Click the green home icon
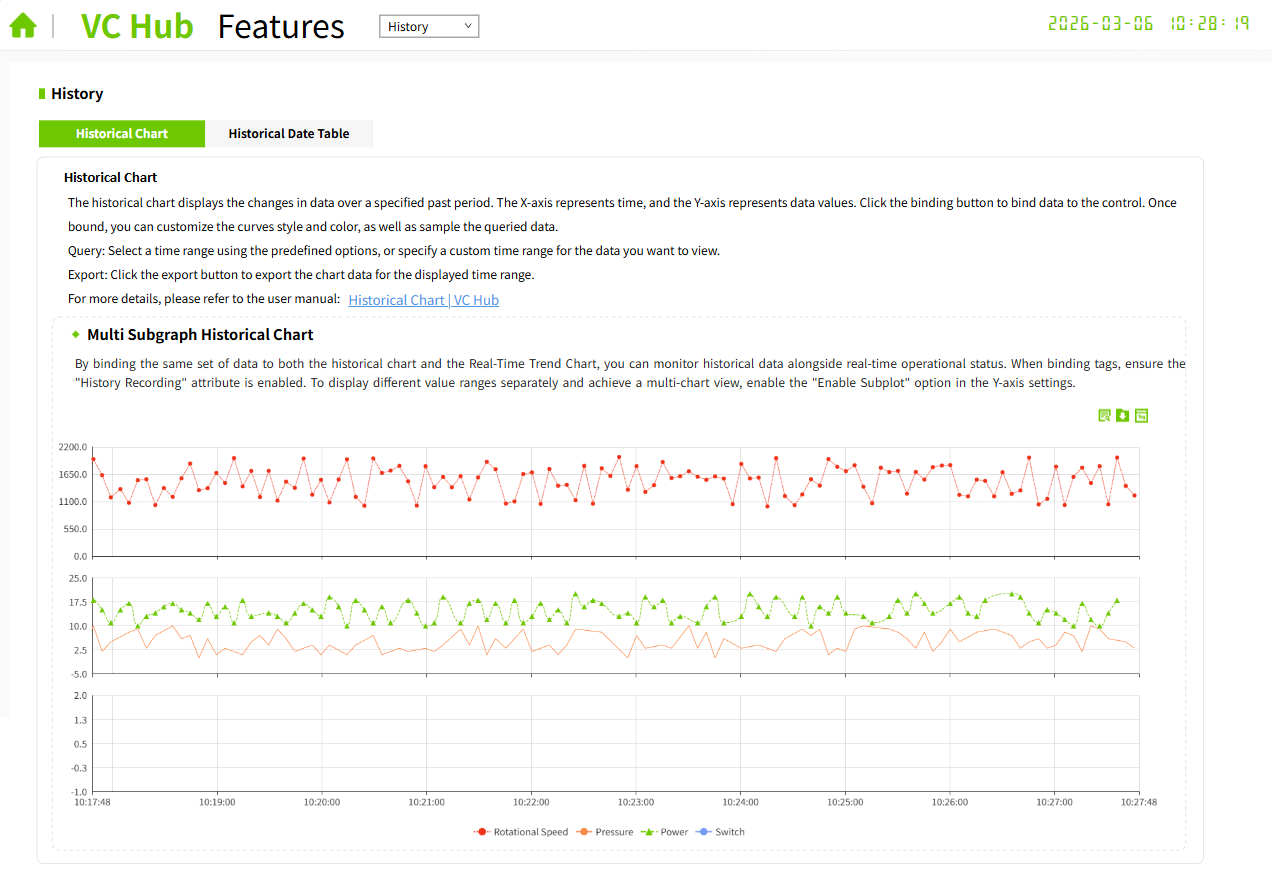1272x874 pixels. point(23,26)
